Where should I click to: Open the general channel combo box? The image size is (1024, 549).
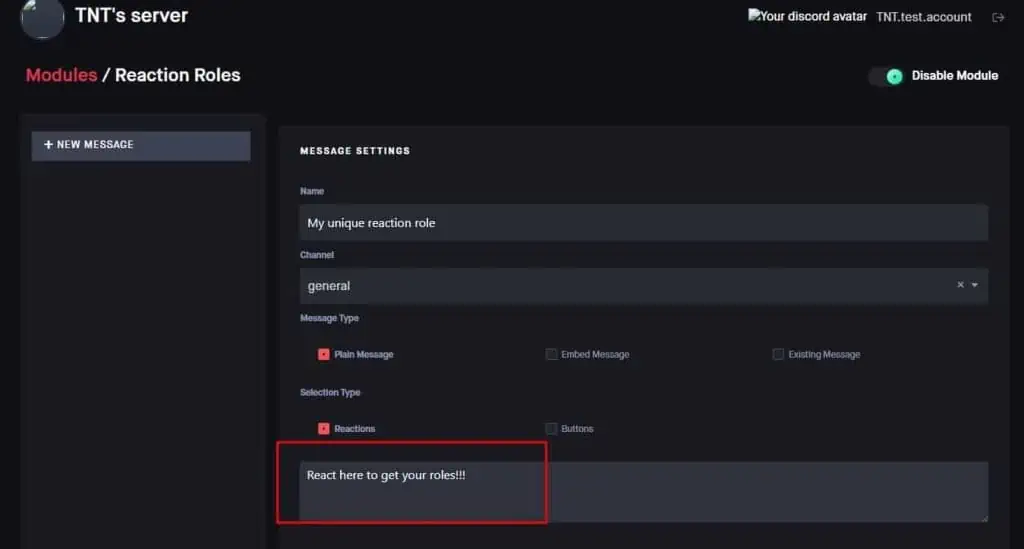click(620, 285)
